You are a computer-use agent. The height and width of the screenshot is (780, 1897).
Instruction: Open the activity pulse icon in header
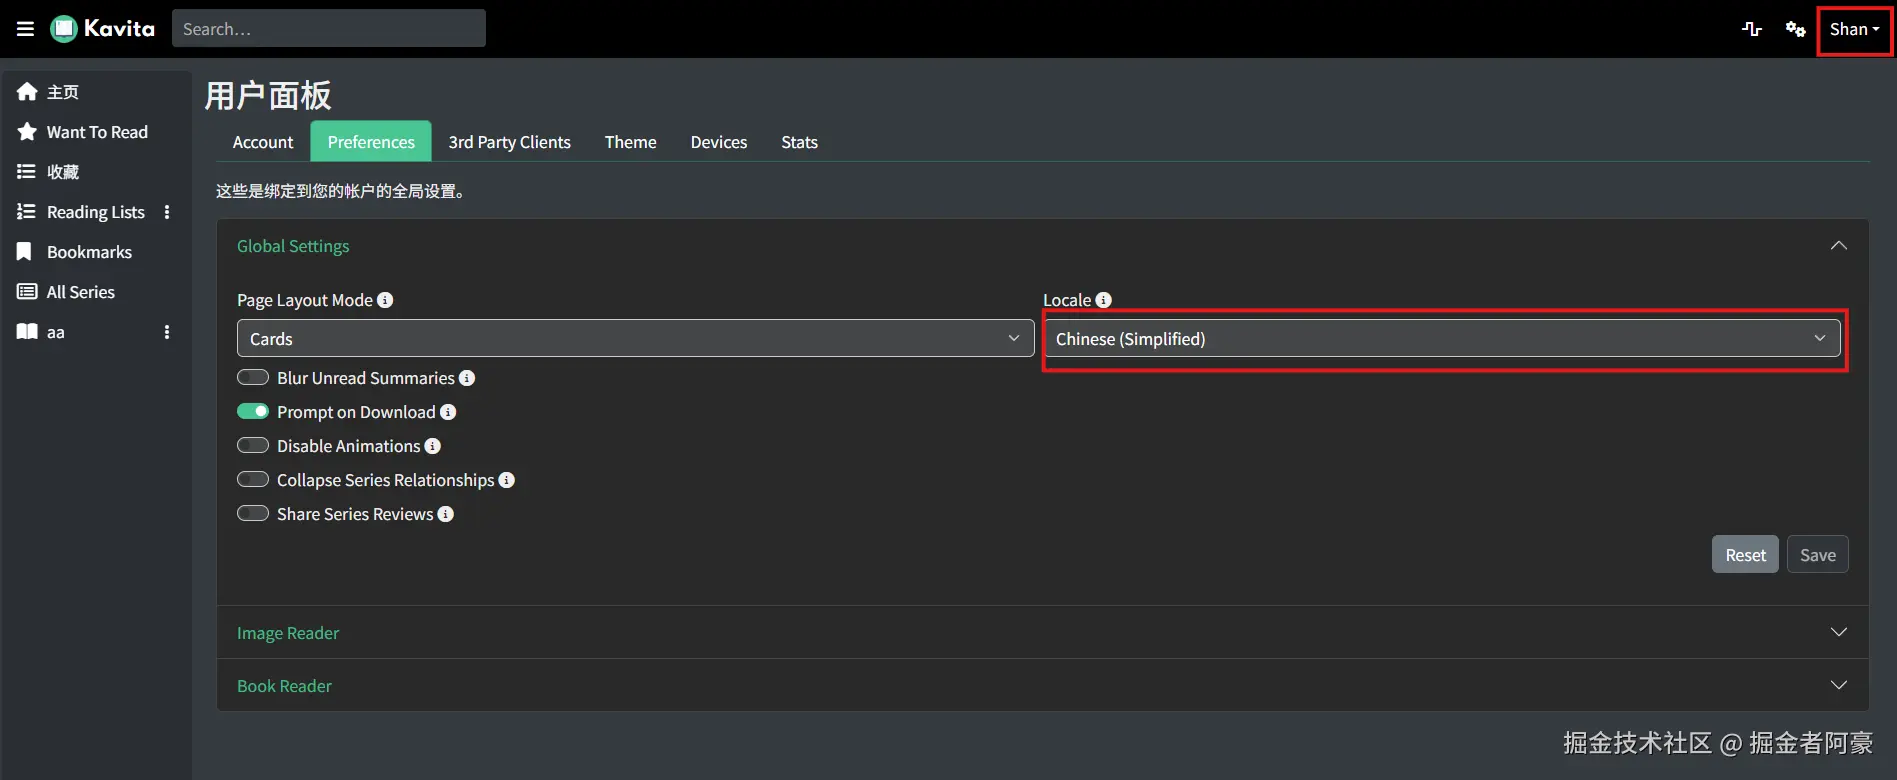pos(1752,29)
